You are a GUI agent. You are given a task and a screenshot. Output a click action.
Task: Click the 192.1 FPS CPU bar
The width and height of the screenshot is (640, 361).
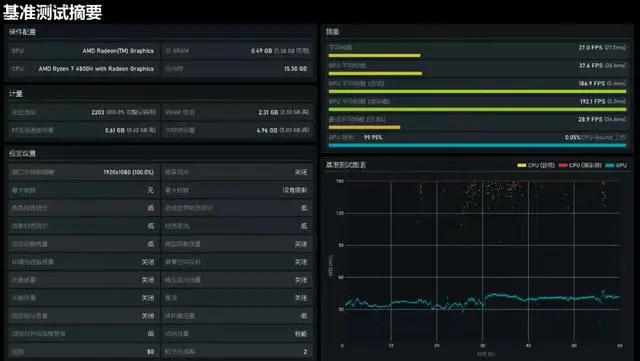[477, 109]
